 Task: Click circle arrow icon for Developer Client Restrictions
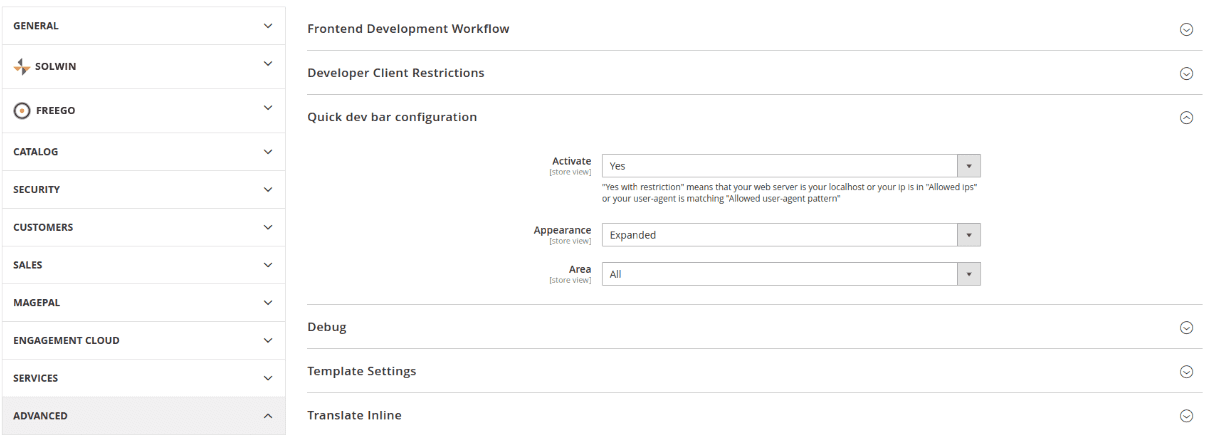[1186, 73]
